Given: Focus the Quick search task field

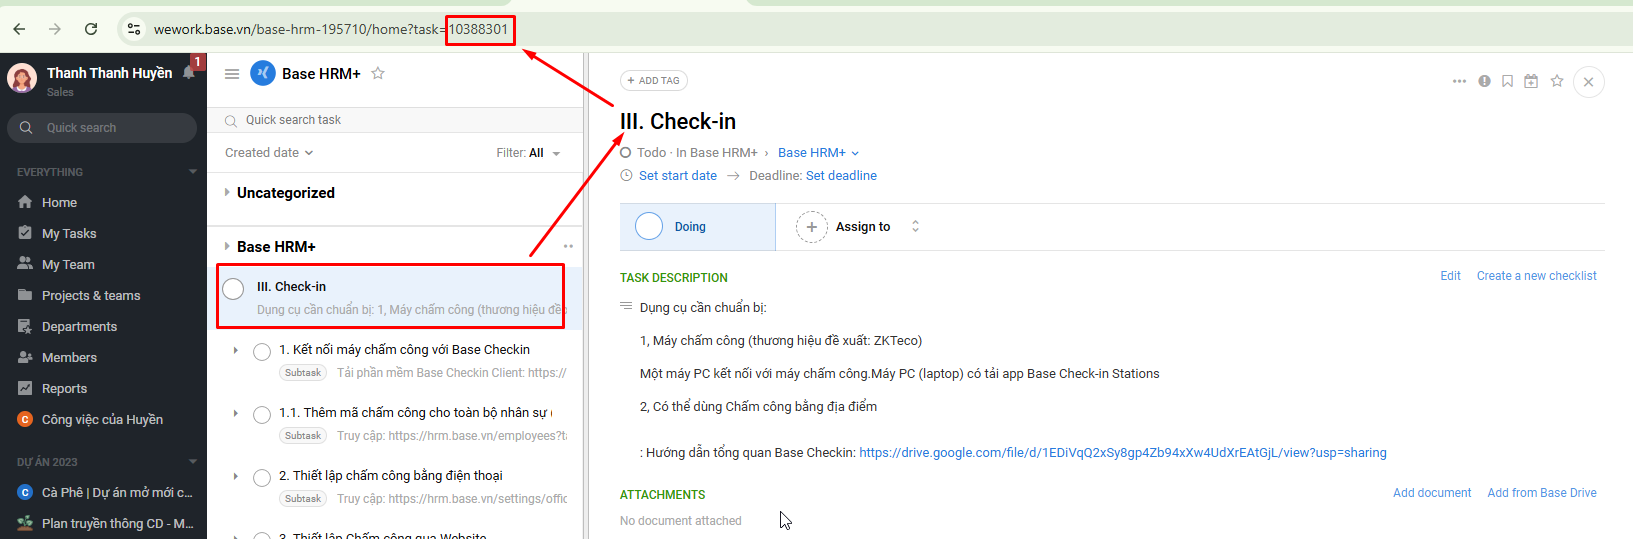Looking at the screenshot, I should point(395,120).
